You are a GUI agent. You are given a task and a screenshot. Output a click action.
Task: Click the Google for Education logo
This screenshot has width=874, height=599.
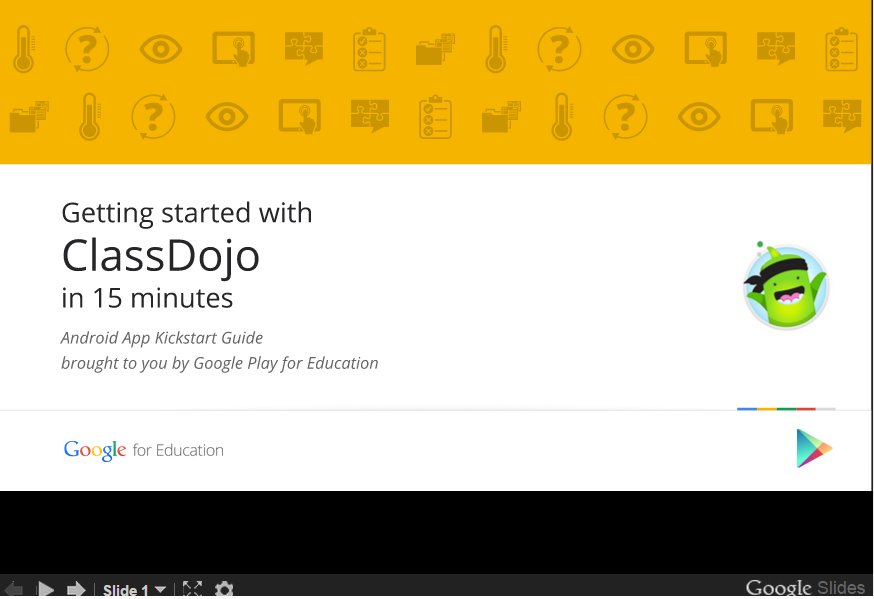[143, 450]
